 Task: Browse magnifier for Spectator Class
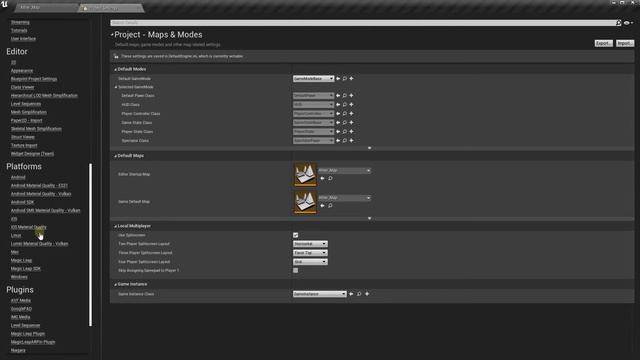345,140
